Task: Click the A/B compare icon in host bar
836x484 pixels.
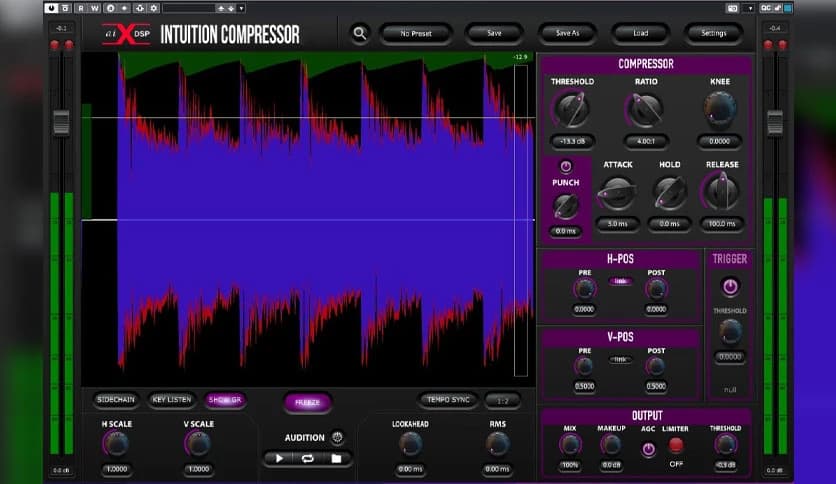Action: tap(65, 8)
